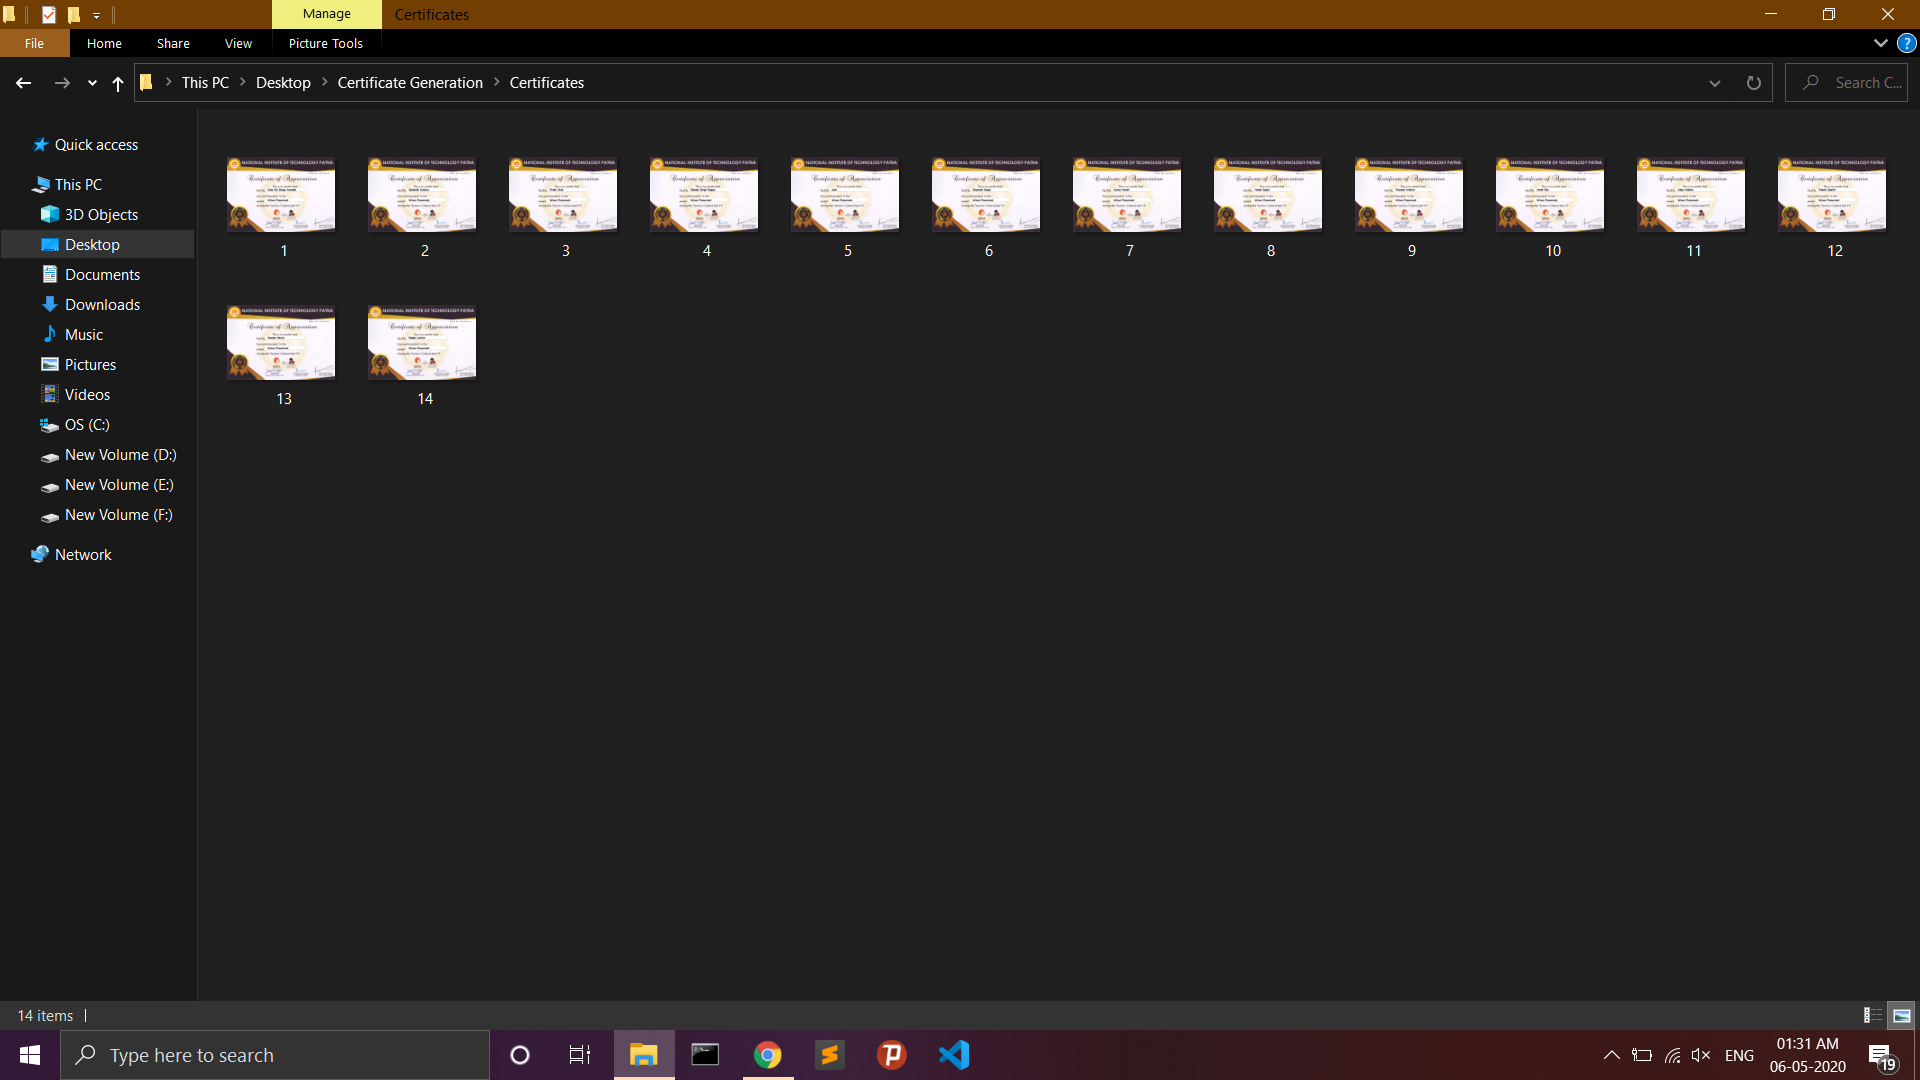1920x1080 pixels.
Task: Select Downloads in the navigation pane
Action: pos(102,305)
